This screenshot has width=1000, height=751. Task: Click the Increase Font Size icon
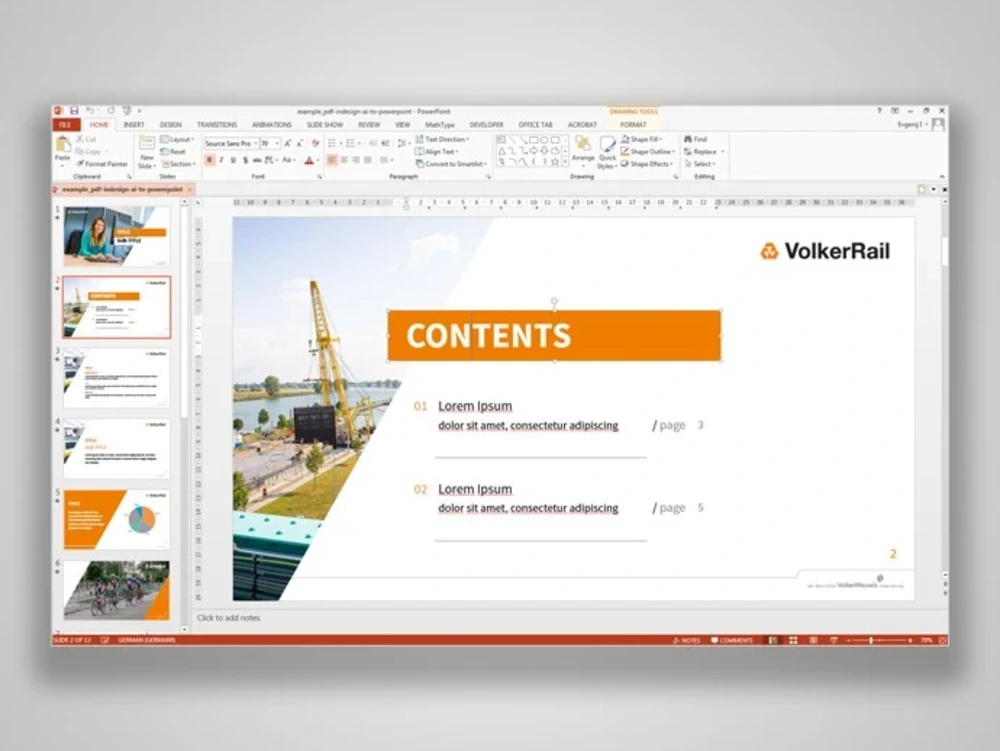click(288, 143)
